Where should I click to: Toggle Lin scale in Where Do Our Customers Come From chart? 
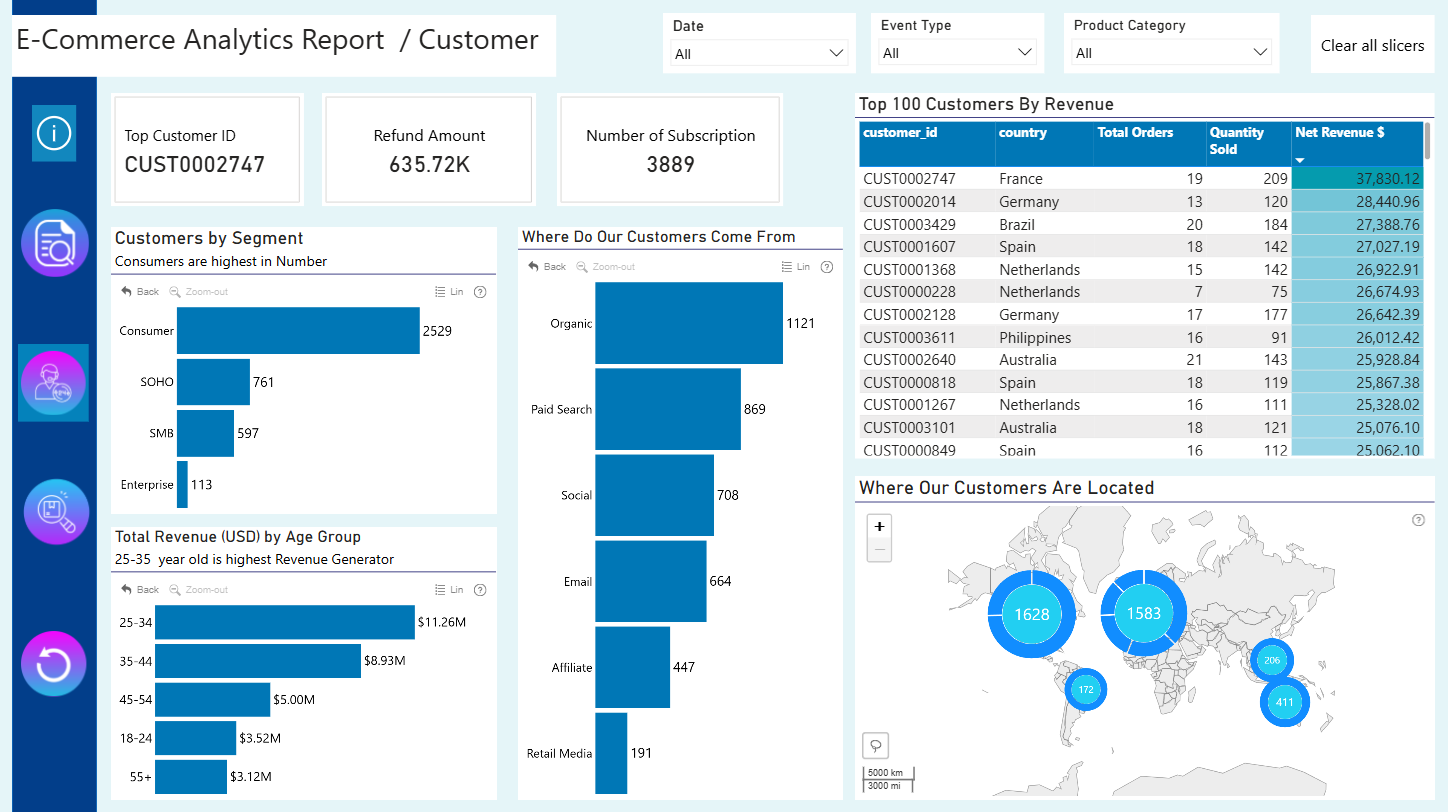coord(796,267)
